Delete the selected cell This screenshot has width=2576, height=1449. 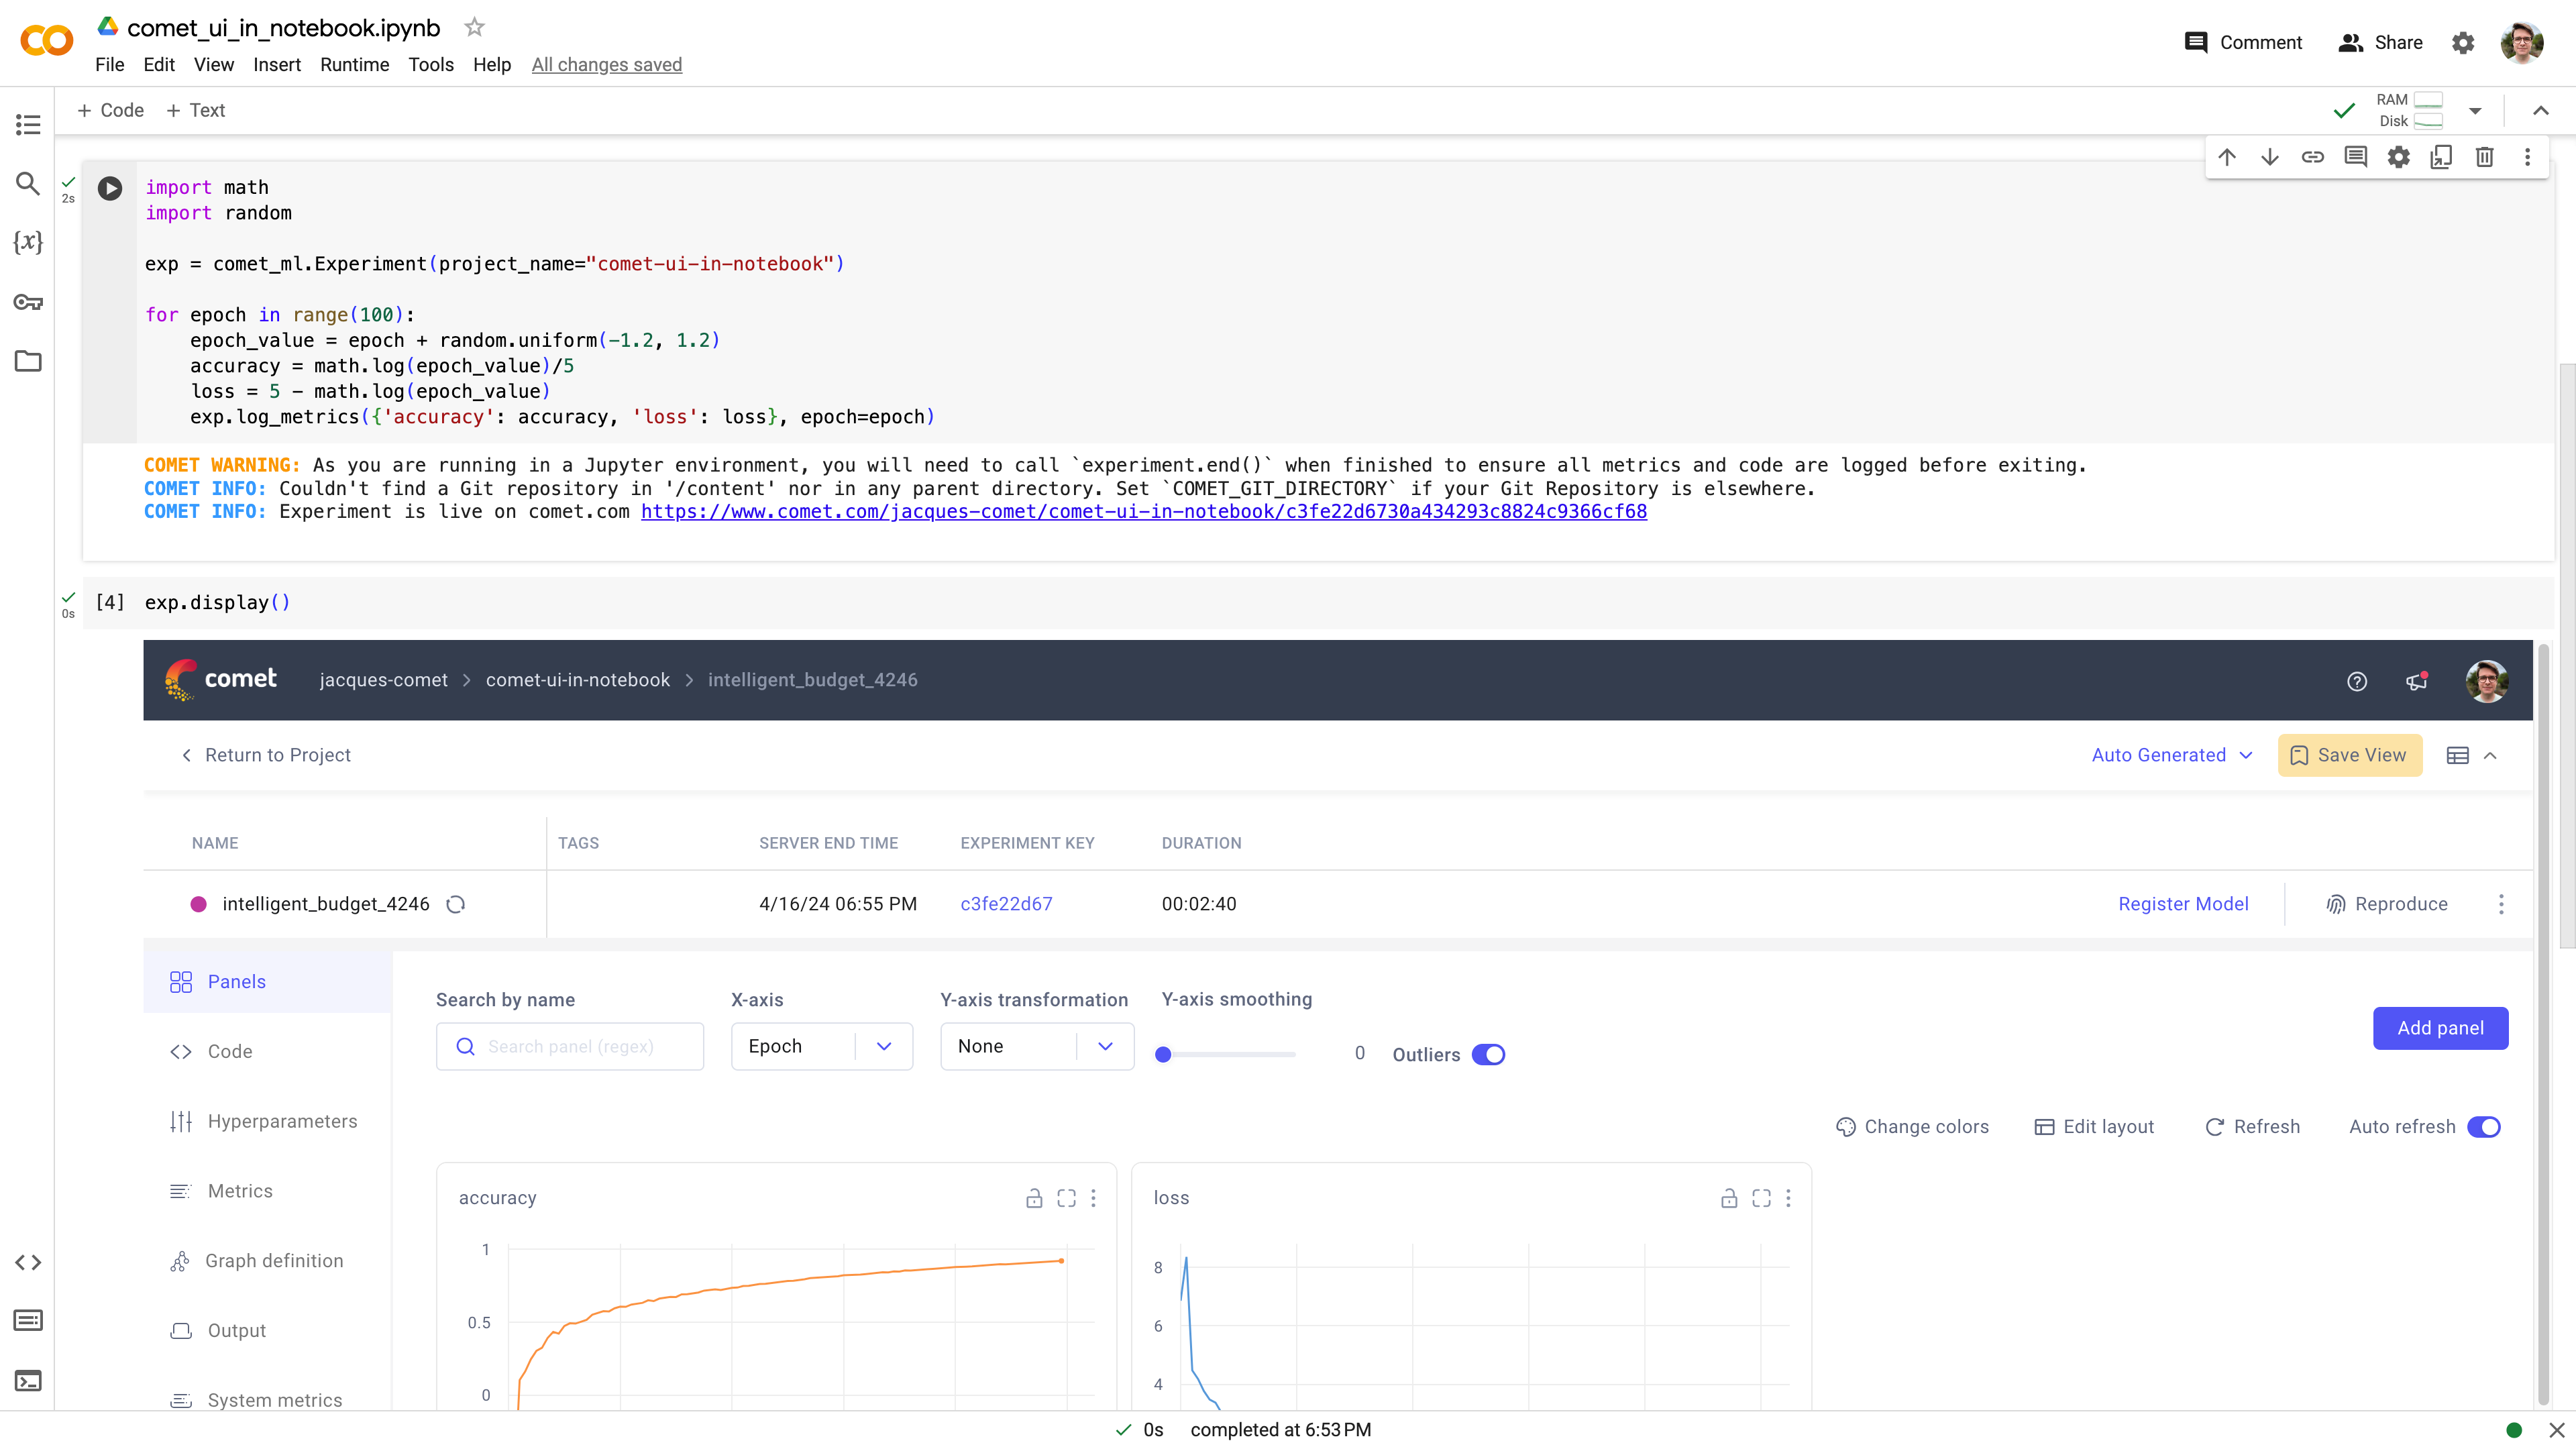(x=2485, y=157)
